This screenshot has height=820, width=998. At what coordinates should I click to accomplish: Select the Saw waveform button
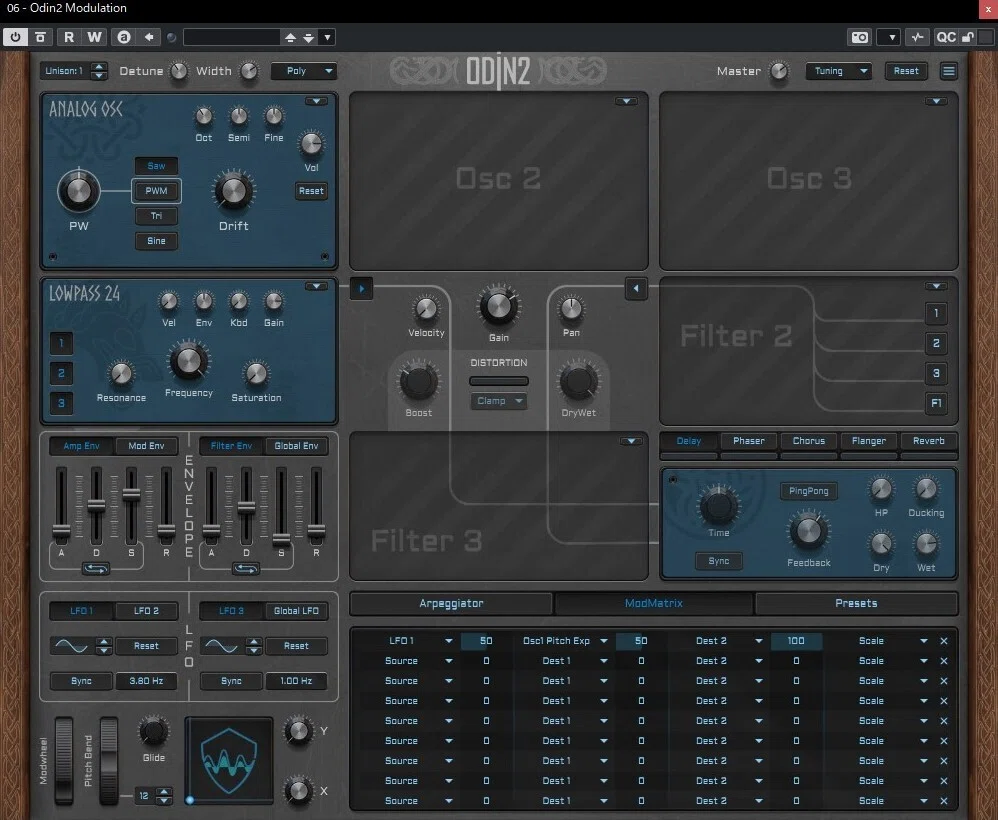156,166
